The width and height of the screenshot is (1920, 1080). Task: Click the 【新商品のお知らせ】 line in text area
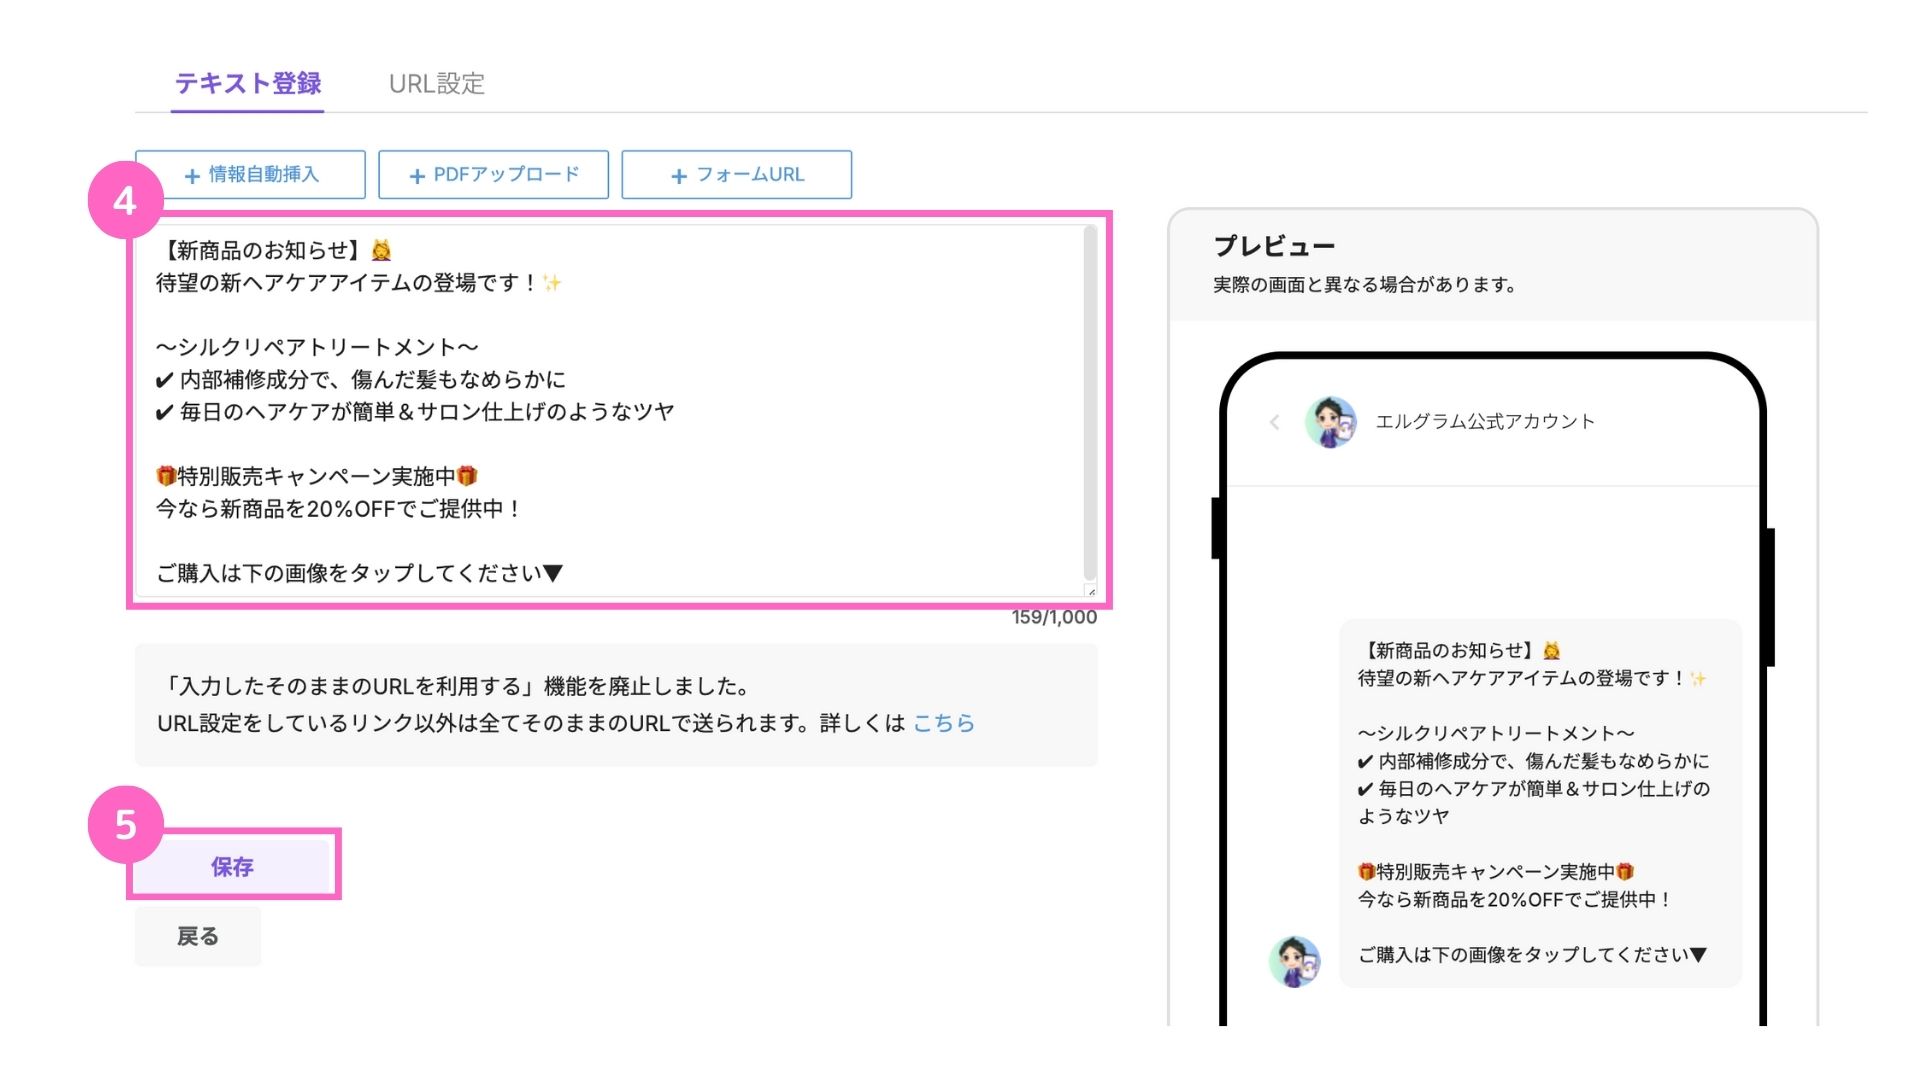pyautogui.click(x=274, y=251)
